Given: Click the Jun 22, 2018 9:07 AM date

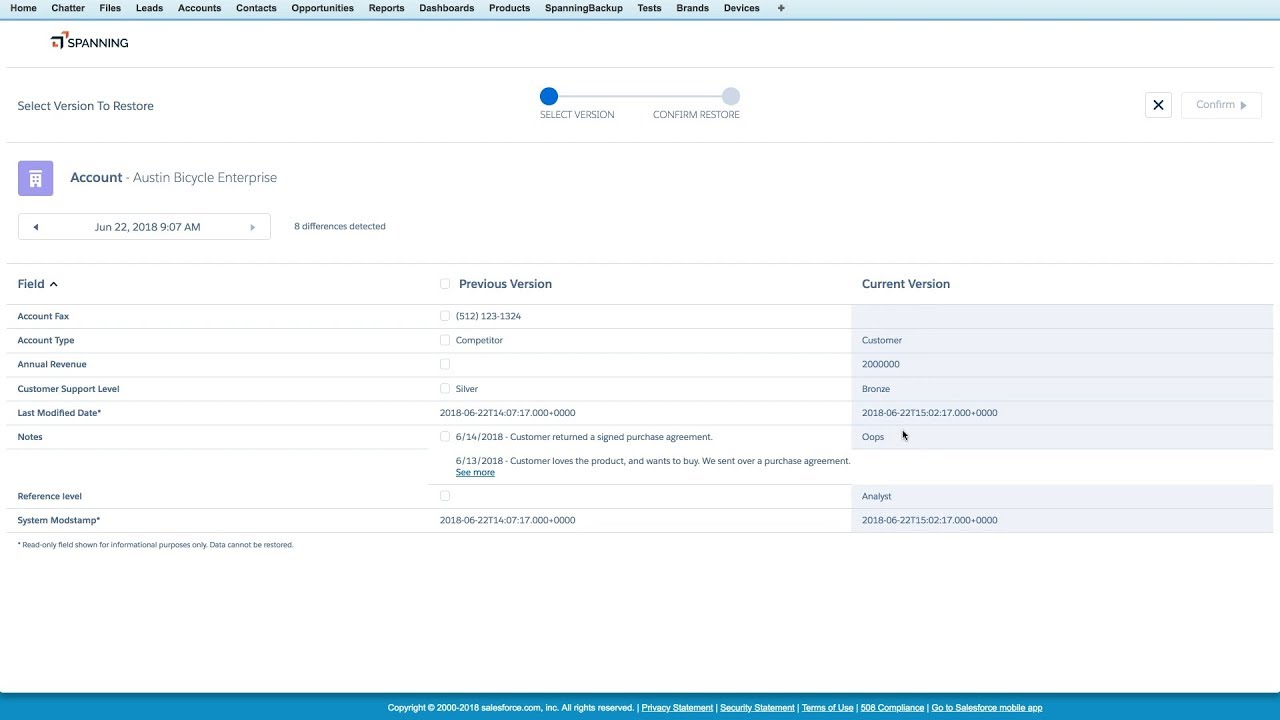Looking at the screenshot, I should click(147, 227).
